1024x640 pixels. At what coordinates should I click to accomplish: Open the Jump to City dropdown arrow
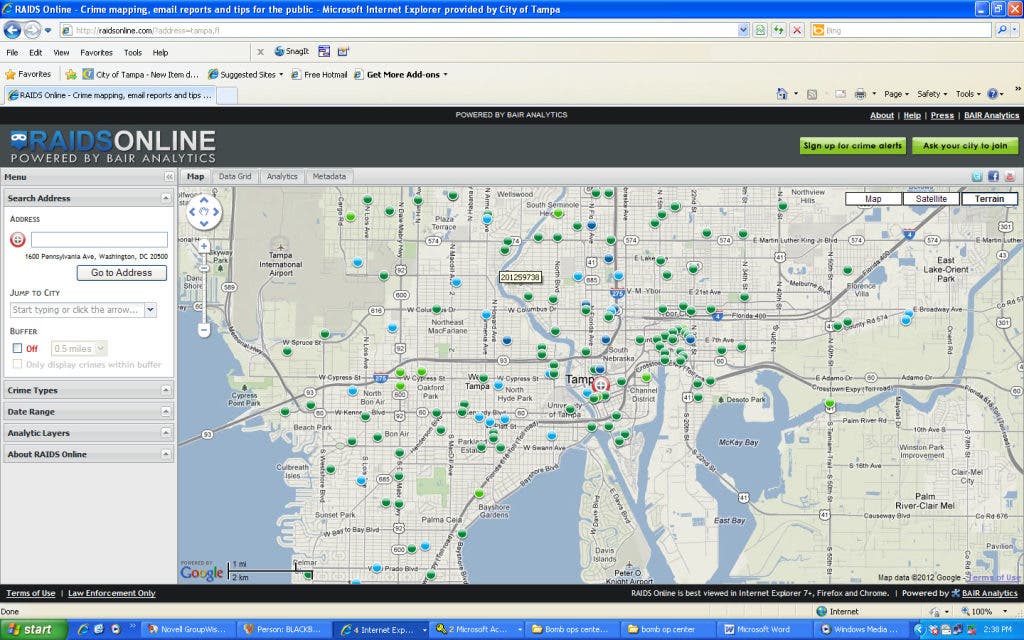[x=150, y=310]
